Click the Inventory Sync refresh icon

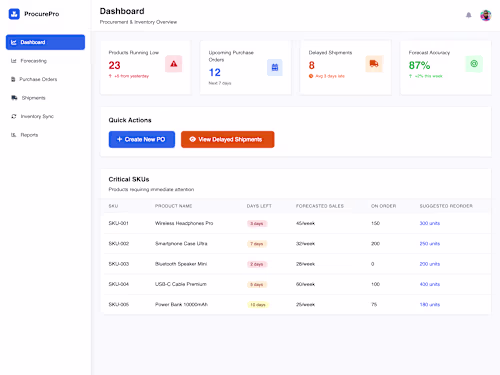[14, 116]
